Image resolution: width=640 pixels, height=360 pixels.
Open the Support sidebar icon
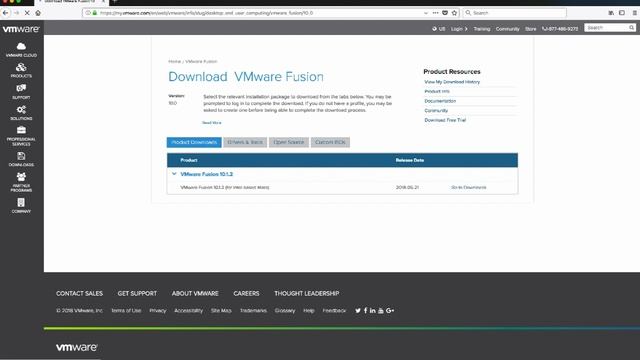(21, 92)
